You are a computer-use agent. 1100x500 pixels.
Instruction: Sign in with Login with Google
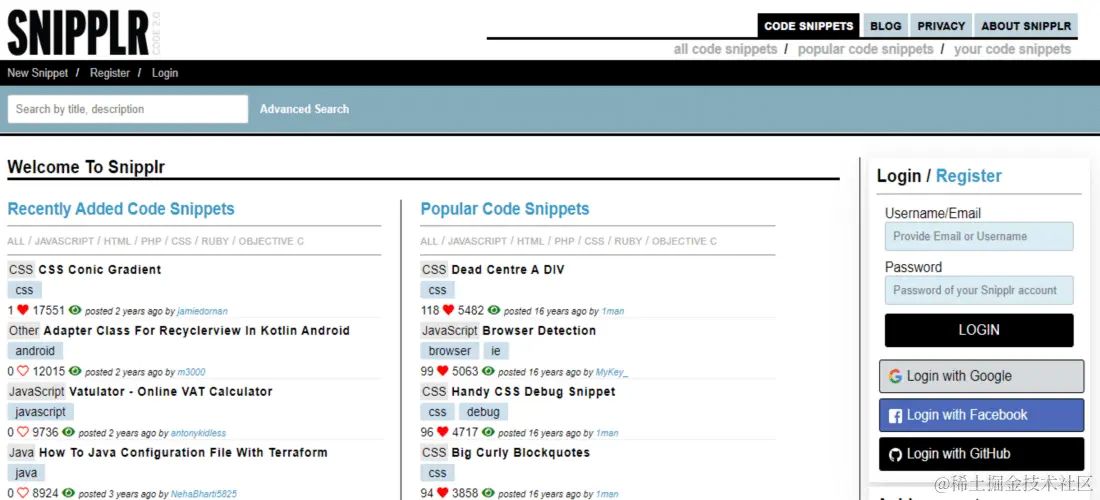(x=981, y=376)
